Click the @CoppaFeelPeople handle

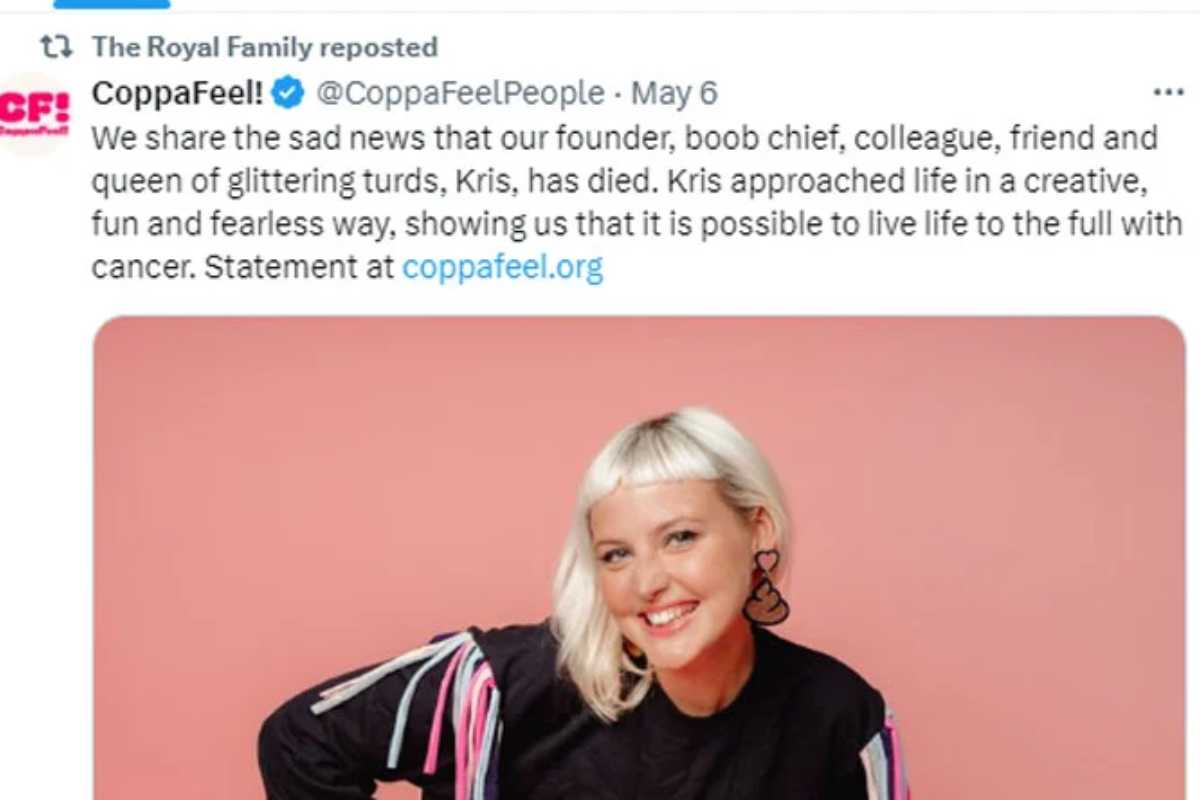click(460, 93)
